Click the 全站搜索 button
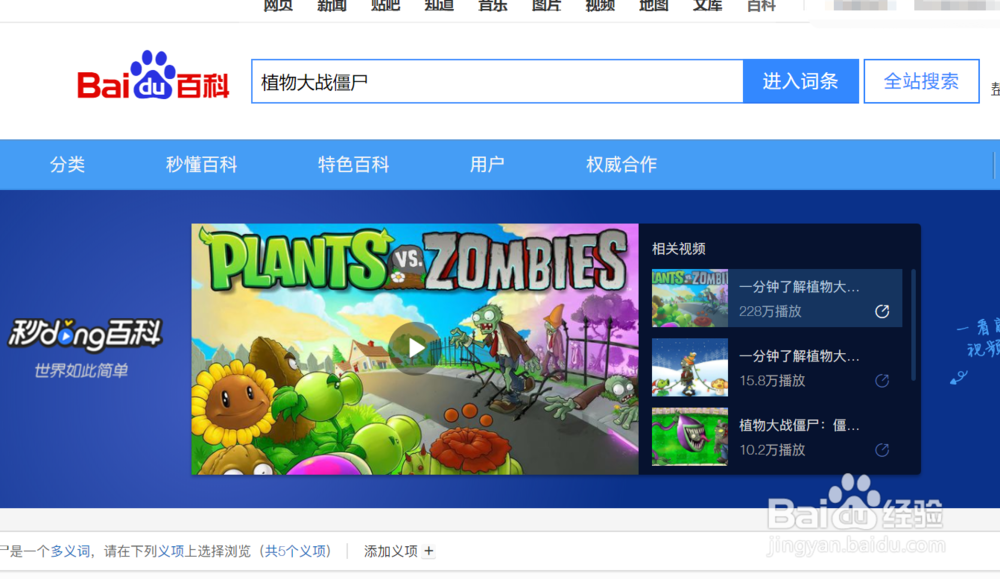This screenshot has width=1000, height=579. (x=920, y=81)
